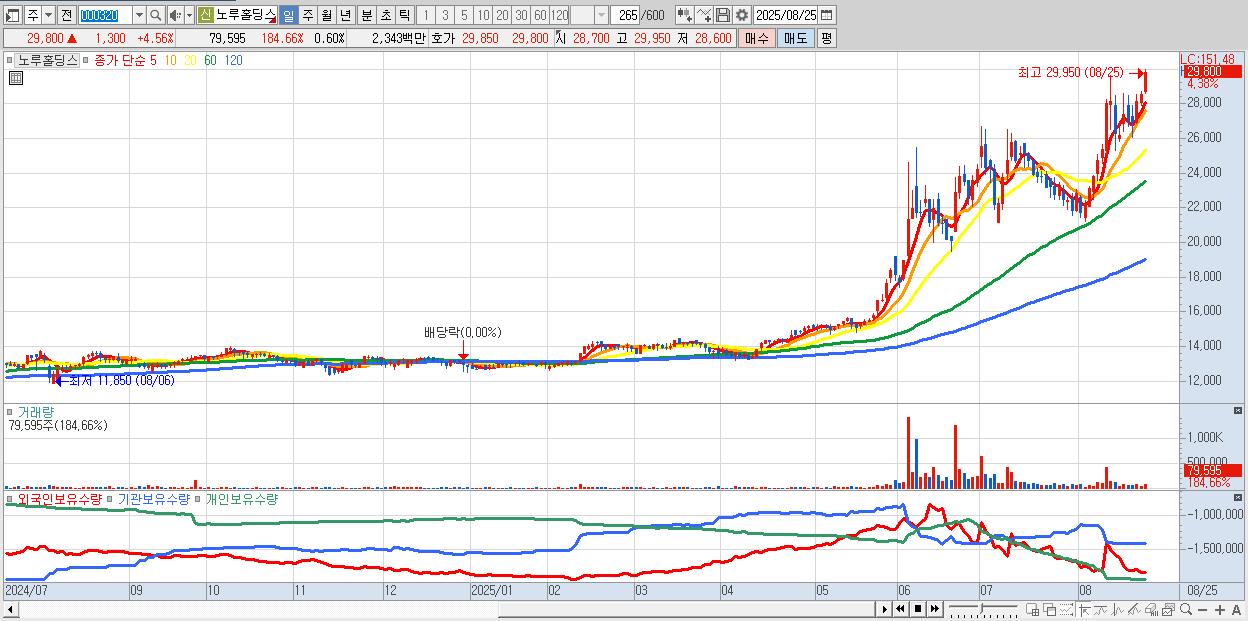Select the 10 interval tab
The width and height of the screenshot is (1248, 621).
click(x=483, y=15)
